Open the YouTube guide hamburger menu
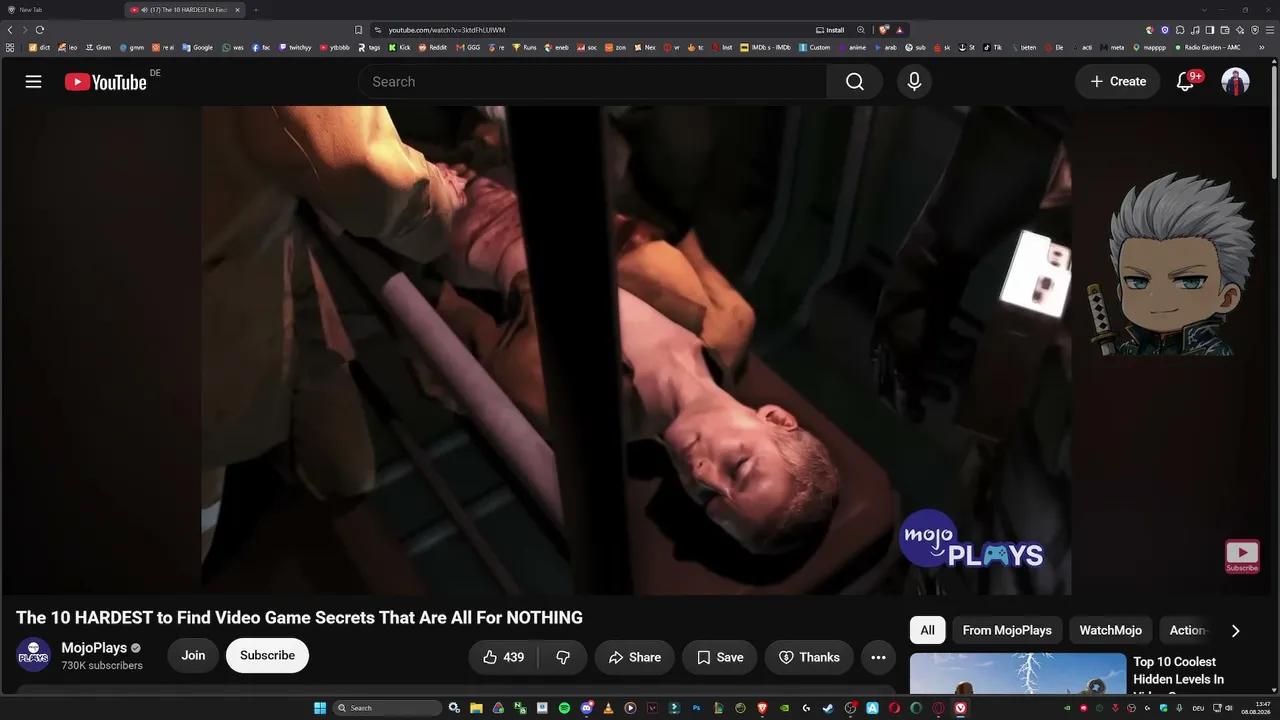Image resolution: width=1280 pixels, height=720 pixels. click(33, 82)
